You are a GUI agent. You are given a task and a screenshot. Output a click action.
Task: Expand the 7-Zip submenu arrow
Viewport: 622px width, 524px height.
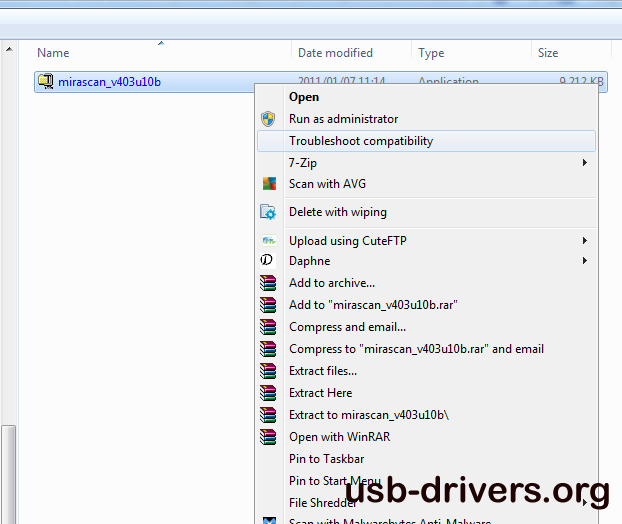[x=585, y=163]
